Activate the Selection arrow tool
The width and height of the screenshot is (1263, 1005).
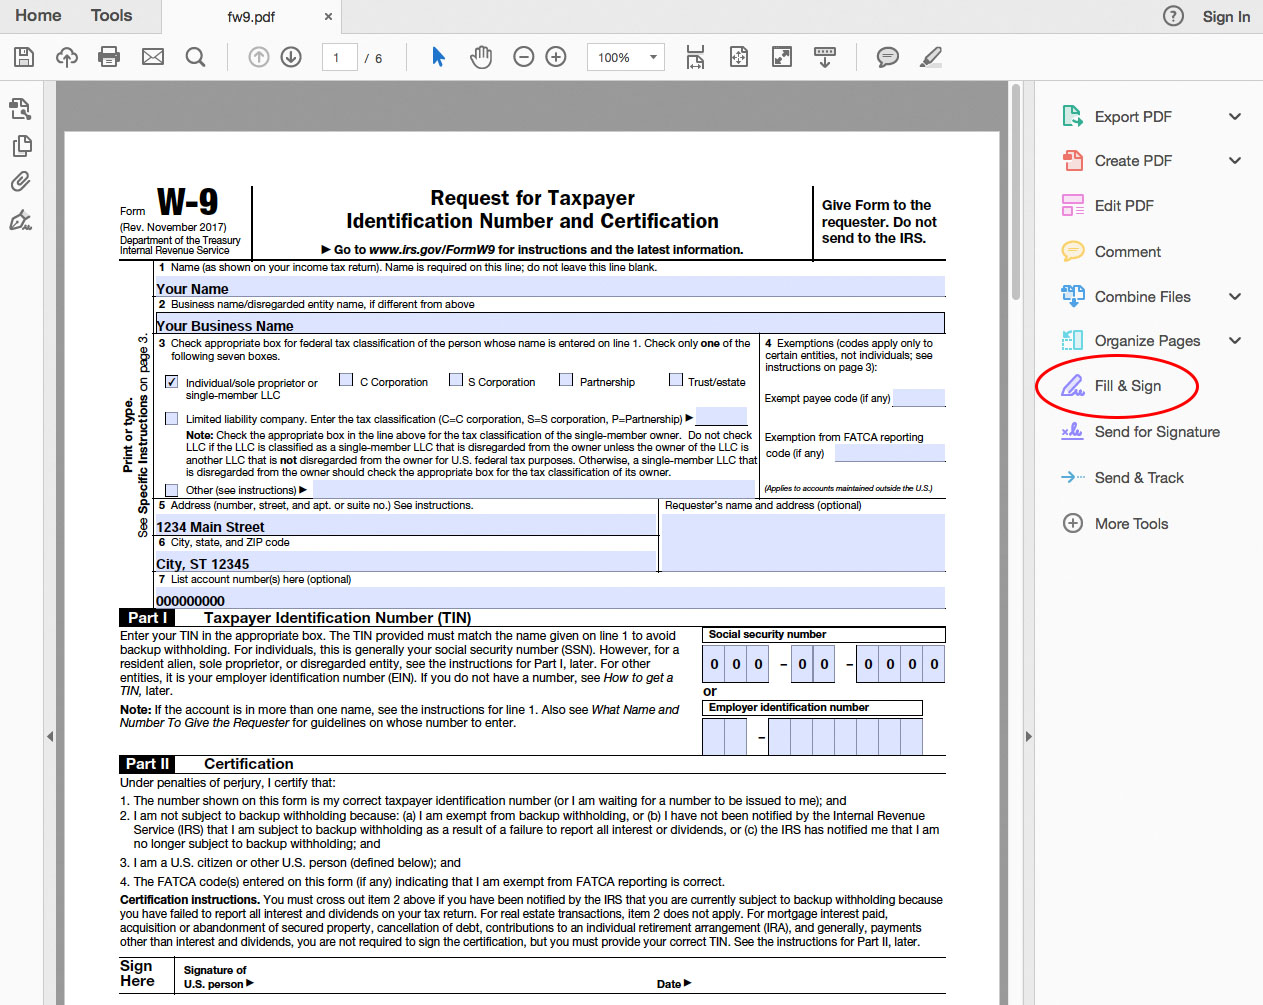[438, 57]
